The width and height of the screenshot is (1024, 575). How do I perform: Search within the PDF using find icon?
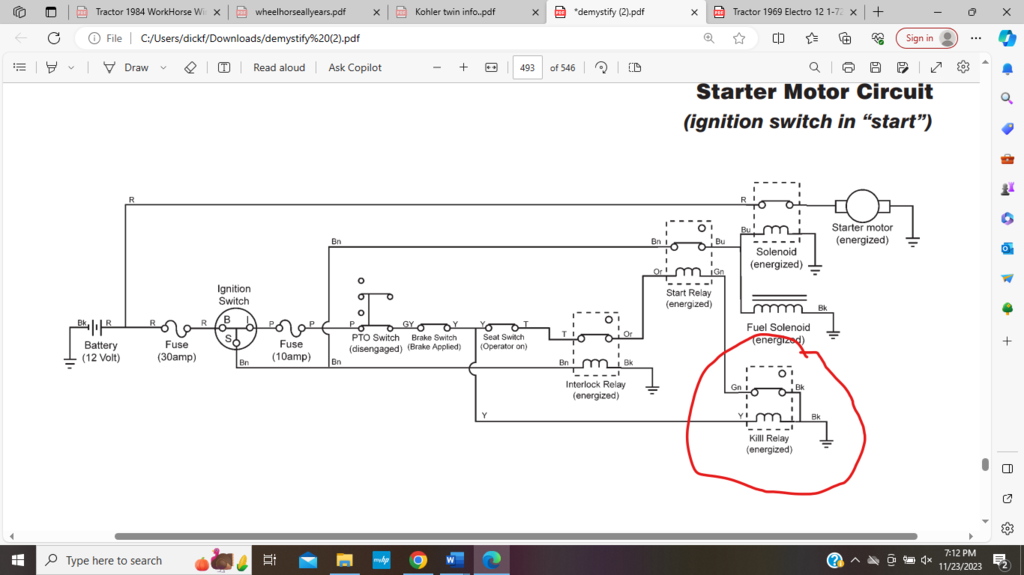(815, 67)
